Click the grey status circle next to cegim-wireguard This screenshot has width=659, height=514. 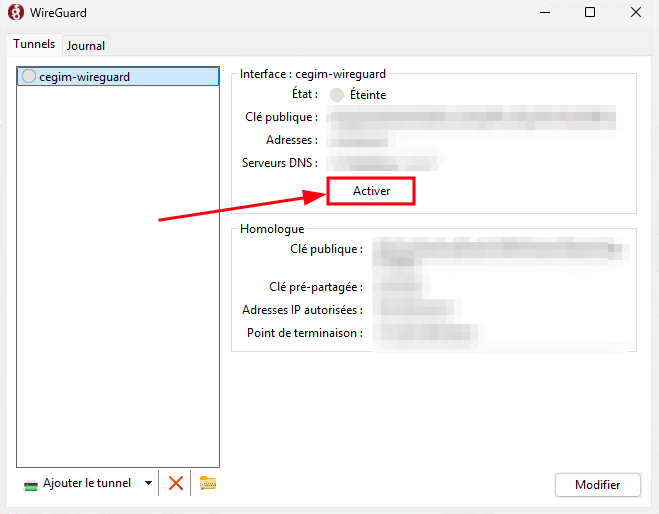[29, 76]
